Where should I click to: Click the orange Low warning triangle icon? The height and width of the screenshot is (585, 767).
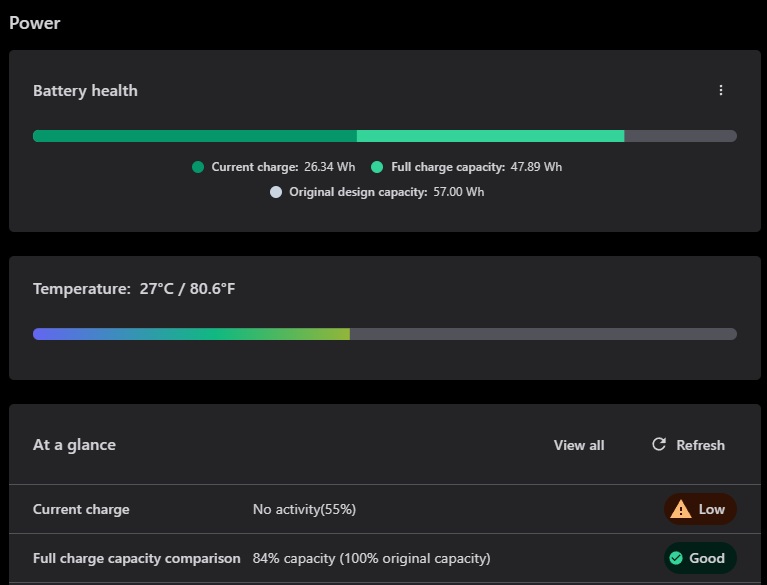pyautogui.click(x=681, y=509)
